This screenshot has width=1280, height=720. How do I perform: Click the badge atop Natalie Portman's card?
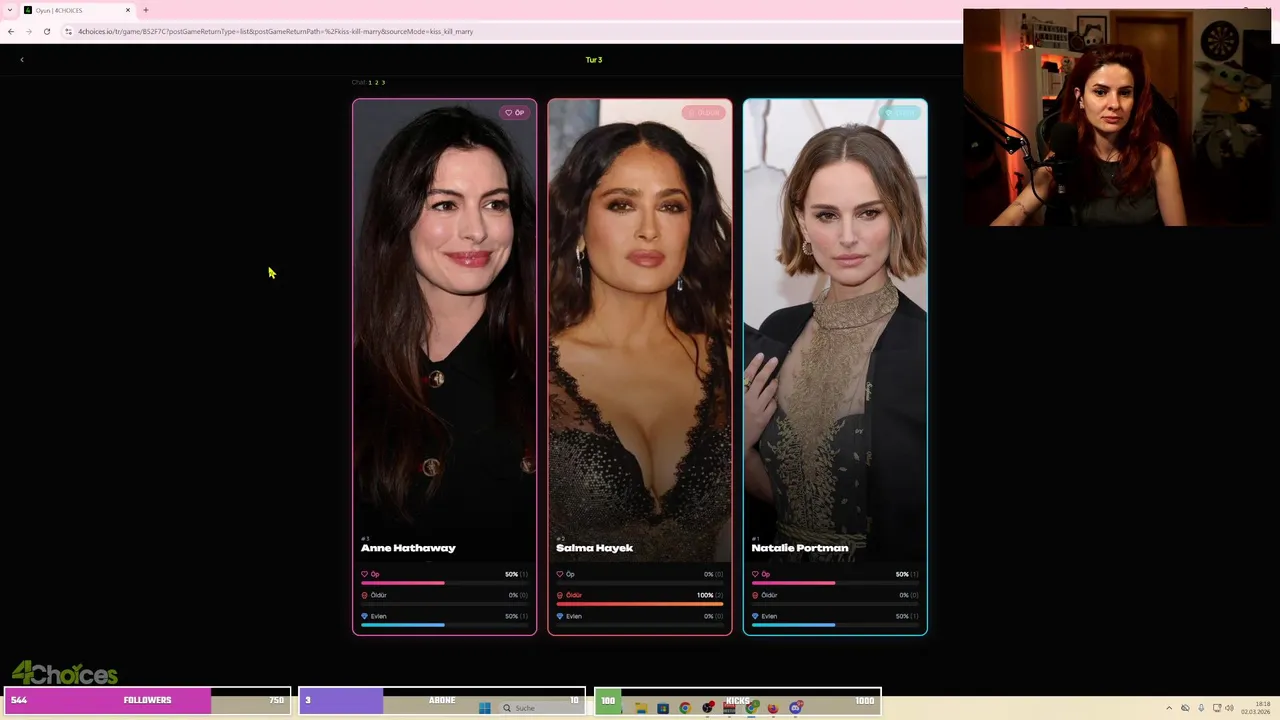[900, 112]
